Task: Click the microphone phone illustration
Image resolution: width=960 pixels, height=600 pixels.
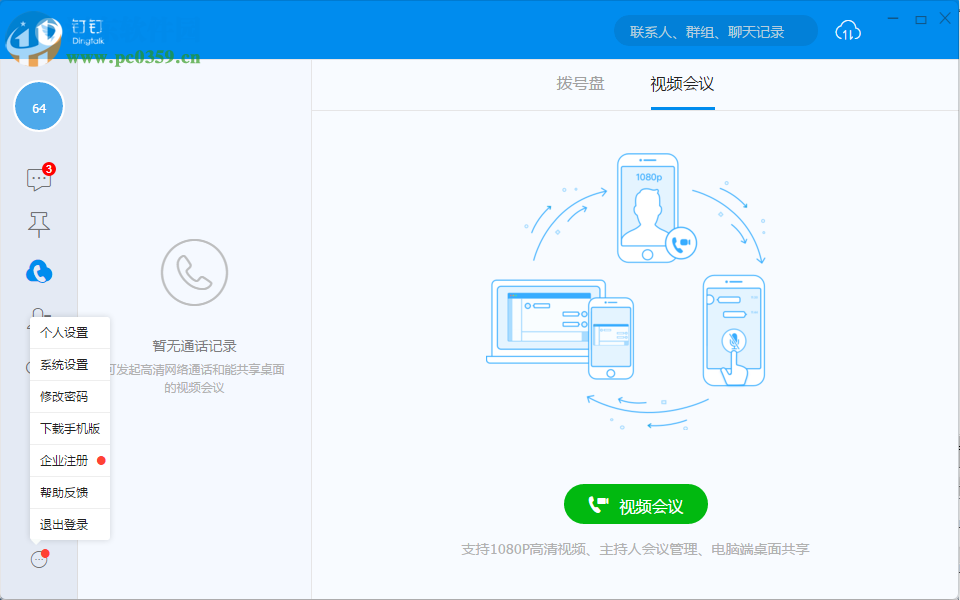Action: click(733, 331)
